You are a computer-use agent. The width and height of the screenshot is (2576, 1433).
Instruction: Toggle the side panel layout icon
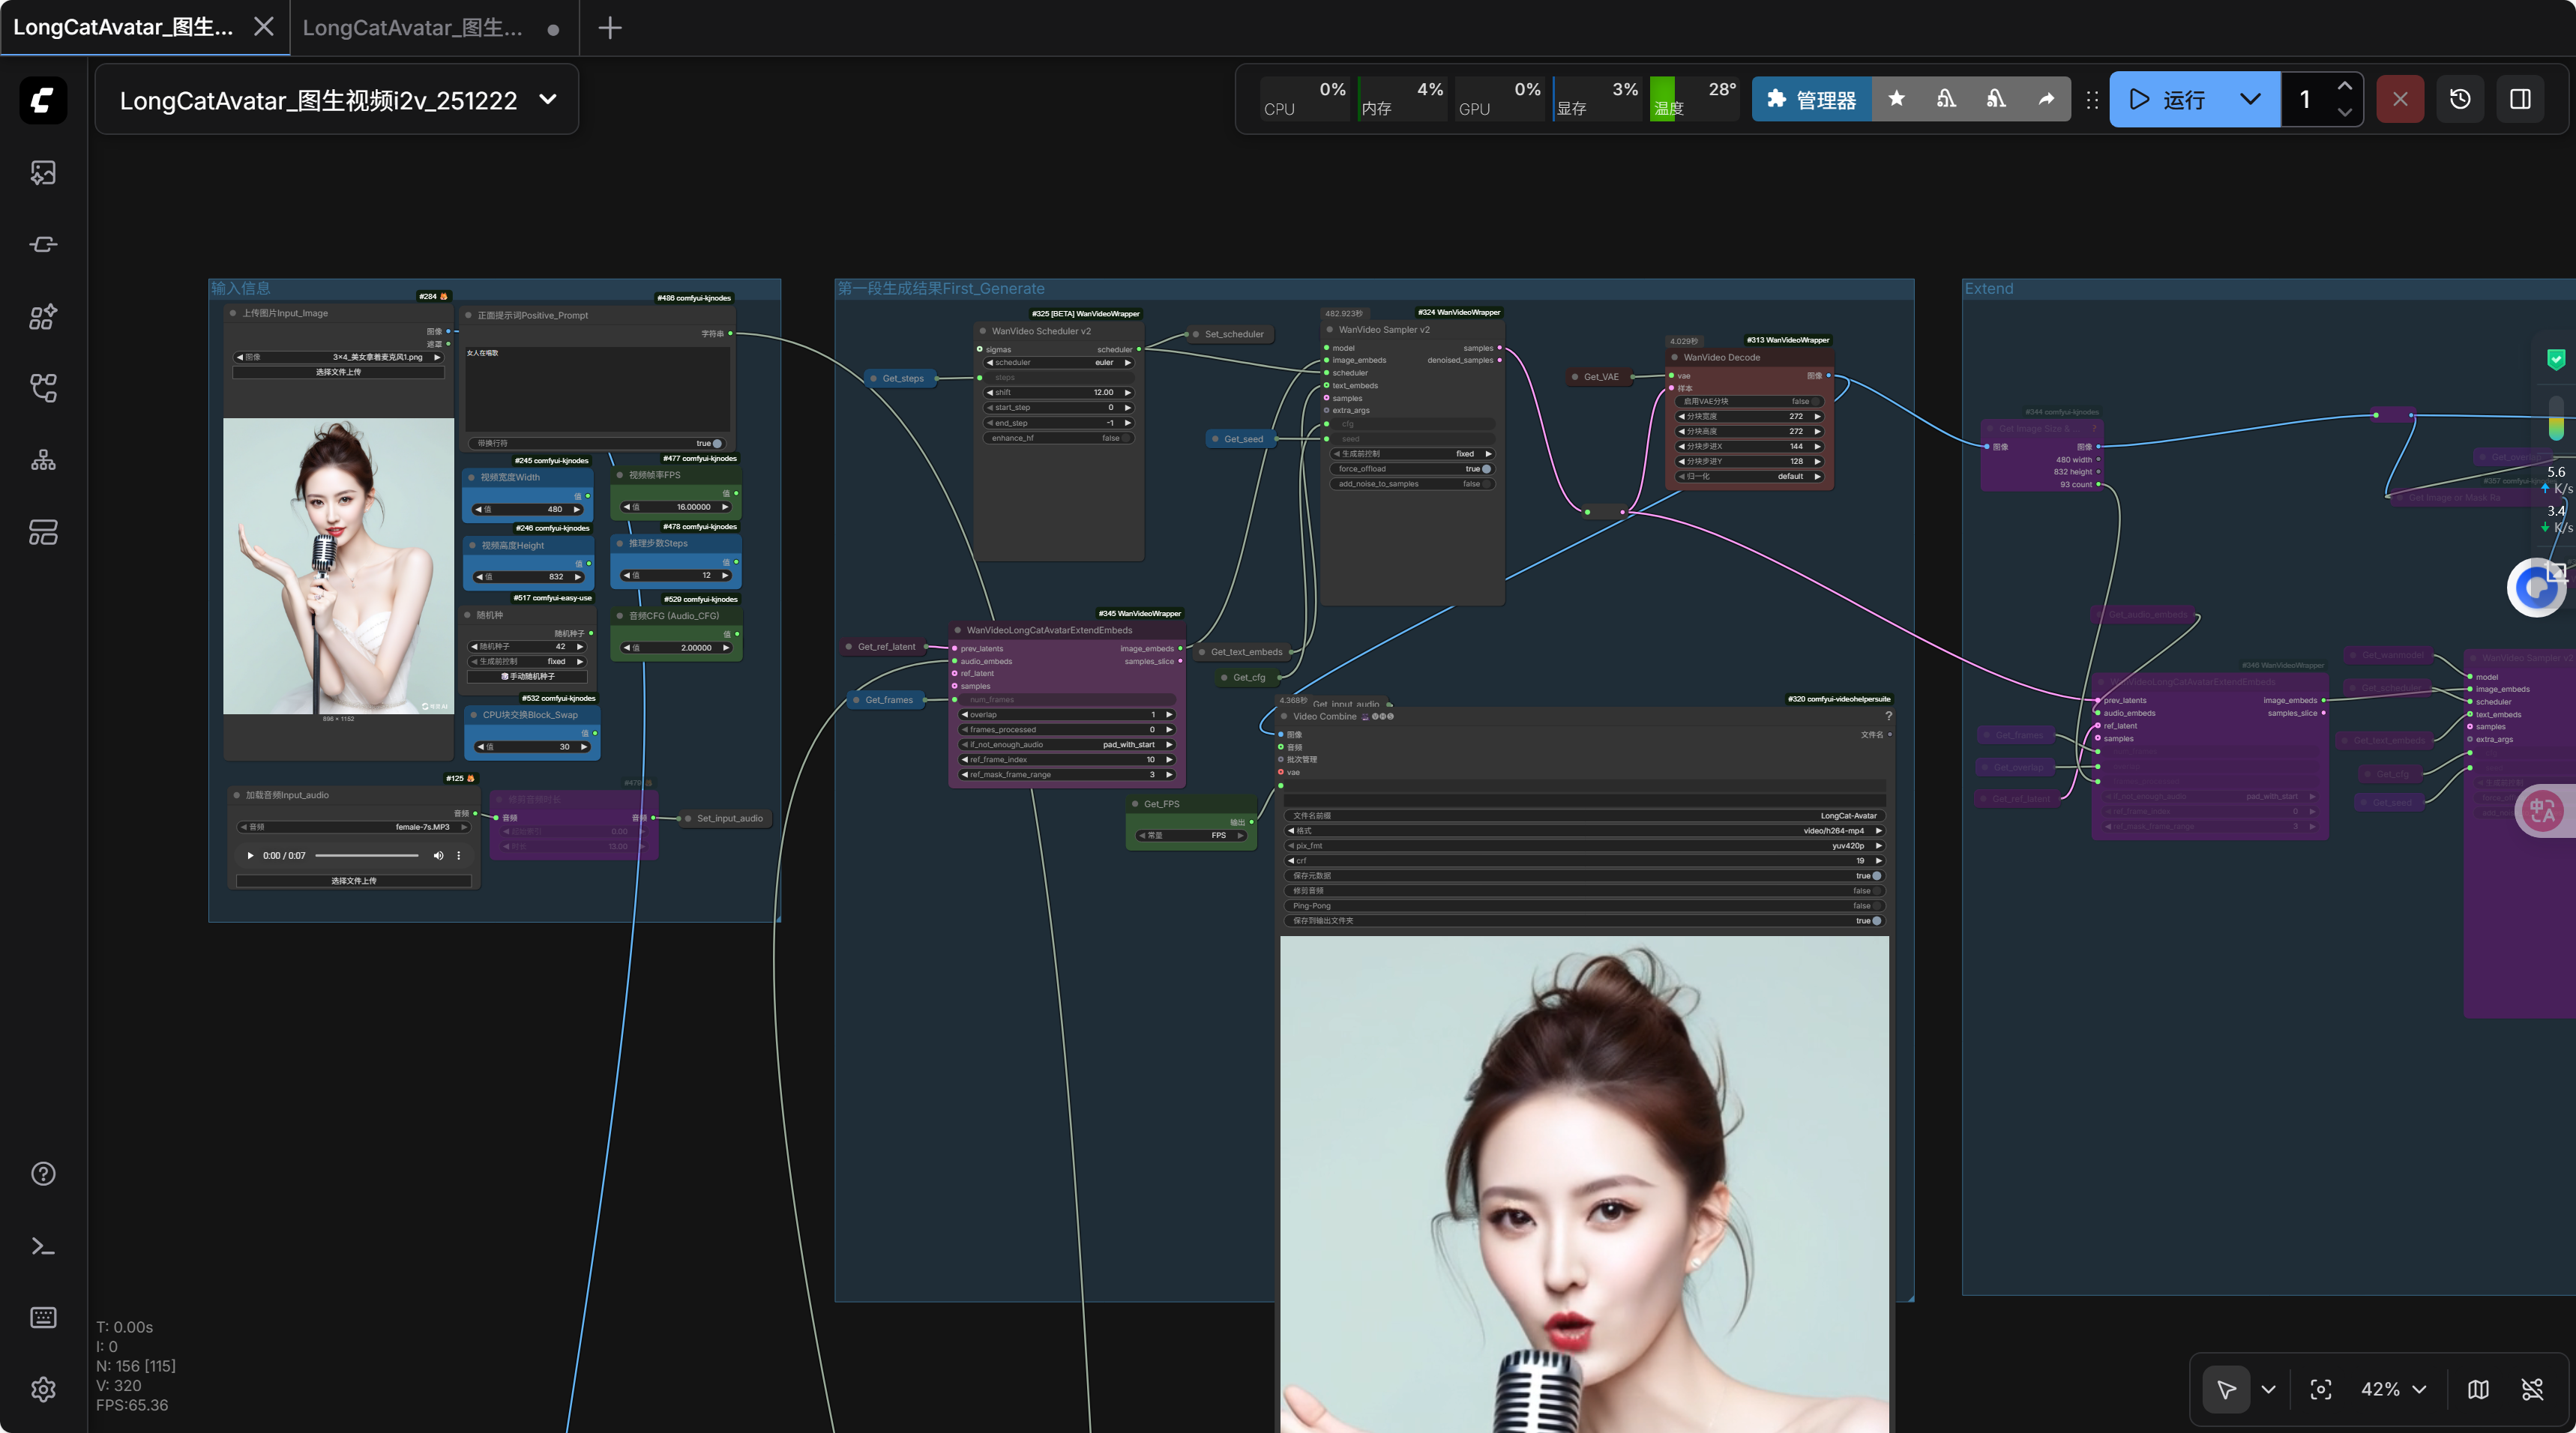(2520, 99)
